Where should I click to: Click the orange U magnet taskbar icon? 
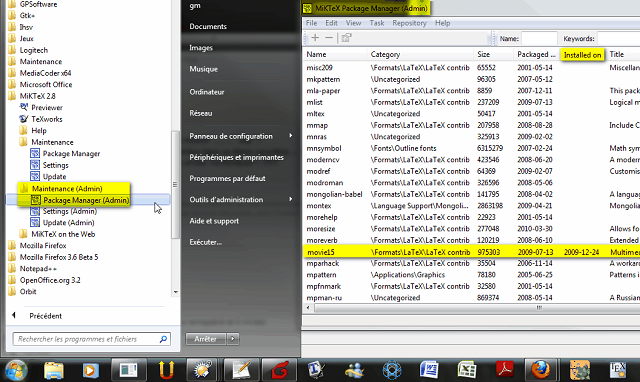click(166, 371)
